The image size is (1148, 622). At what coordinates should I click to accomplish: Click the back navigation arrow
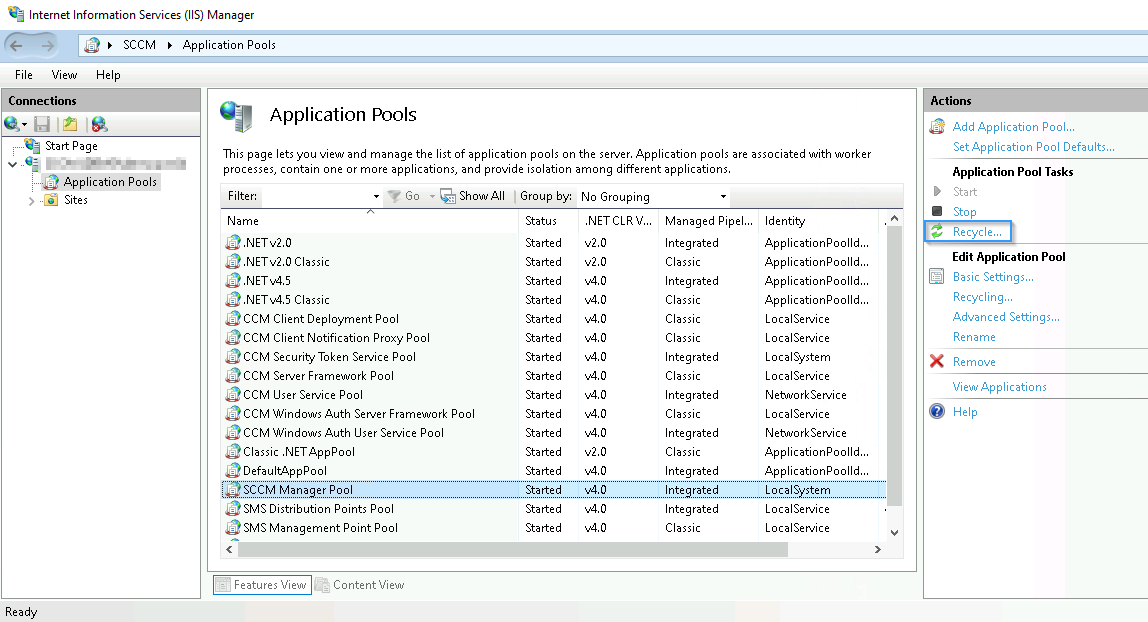18,45
